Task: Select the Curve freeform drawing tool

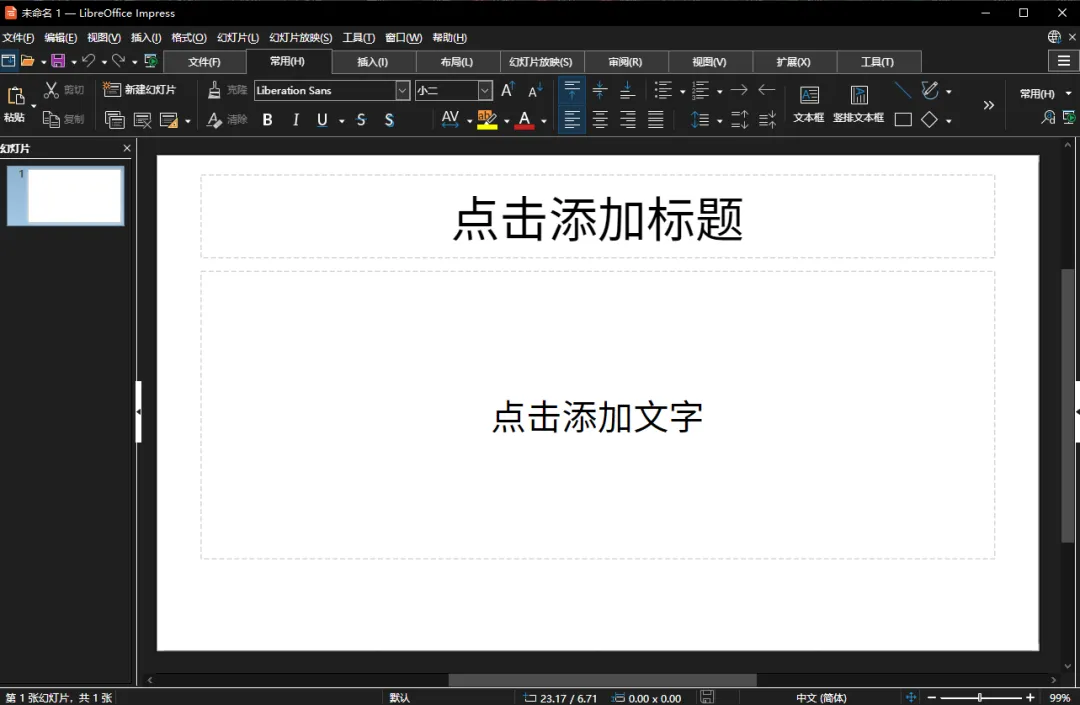Action: pyautogui.click(x=930, y=90)
